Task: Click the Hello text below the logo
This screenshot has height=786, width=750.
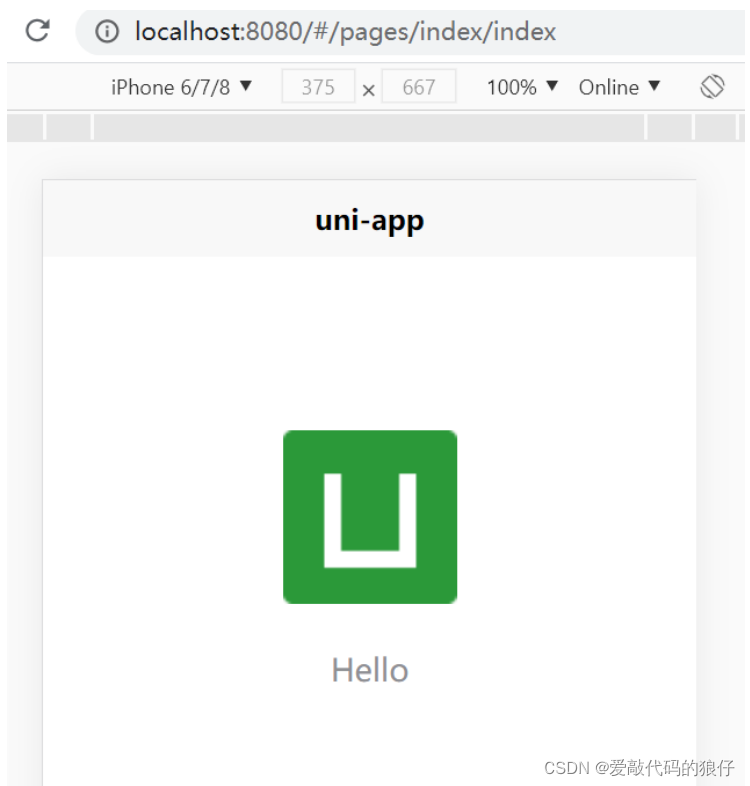Action: [x=370, y=670]
